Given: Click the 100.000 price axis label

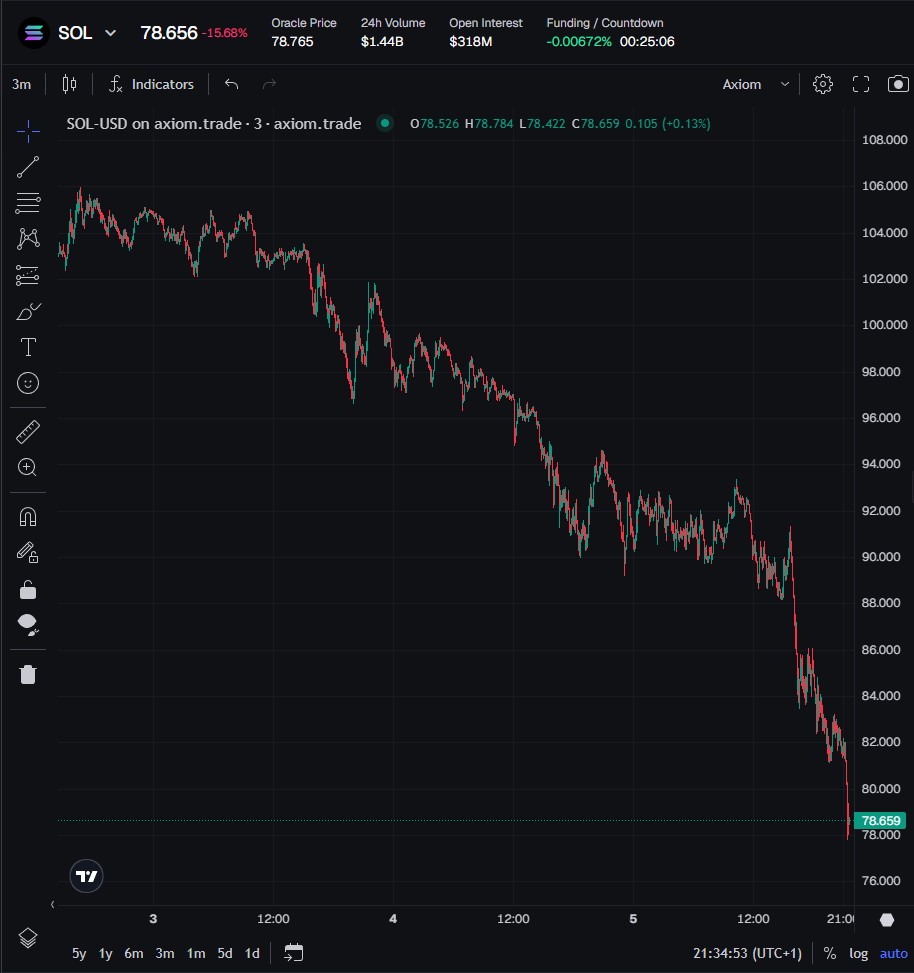Looking at the screenshot, I should click(x=884, y=325).
